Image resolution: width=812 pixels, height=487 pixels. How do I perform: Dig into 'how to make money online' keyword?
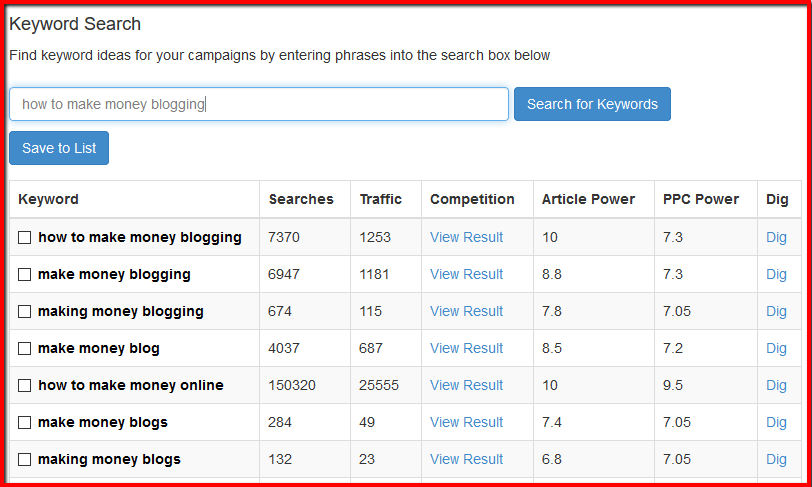coord(776,385)
